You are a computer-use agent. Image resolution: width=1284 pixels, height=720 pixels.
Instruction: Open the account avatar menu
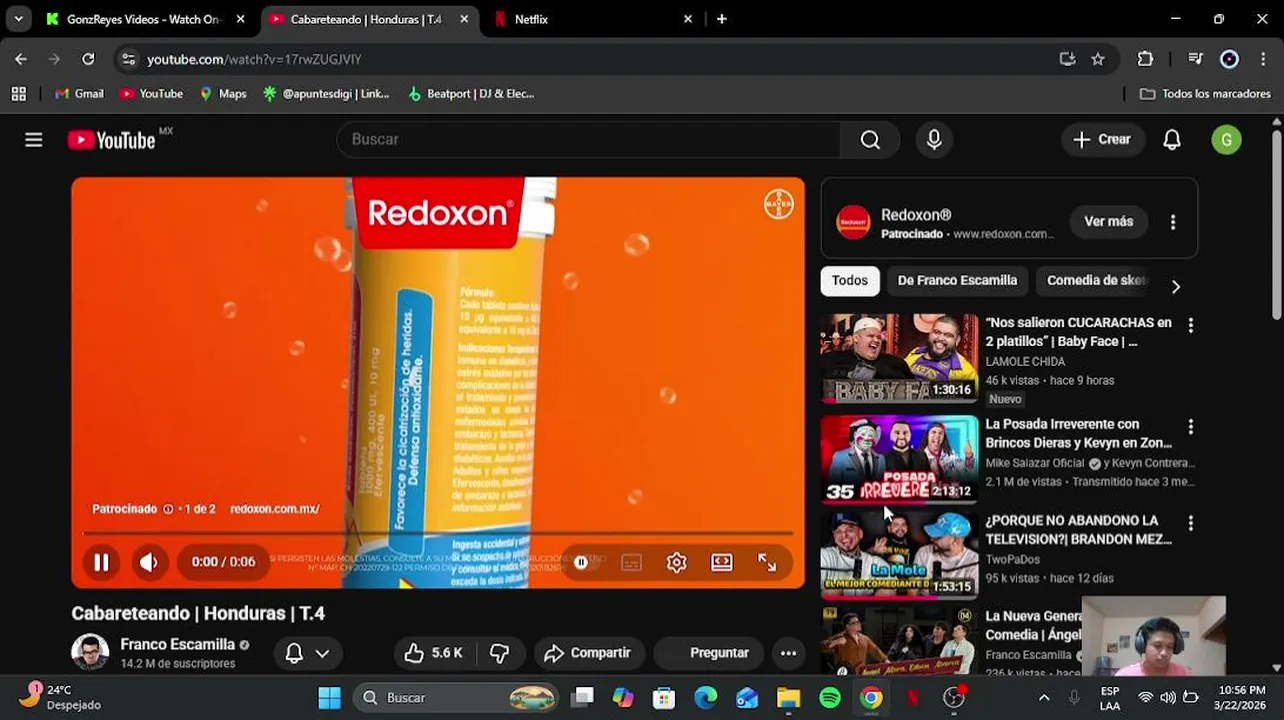pos(1226,140)
